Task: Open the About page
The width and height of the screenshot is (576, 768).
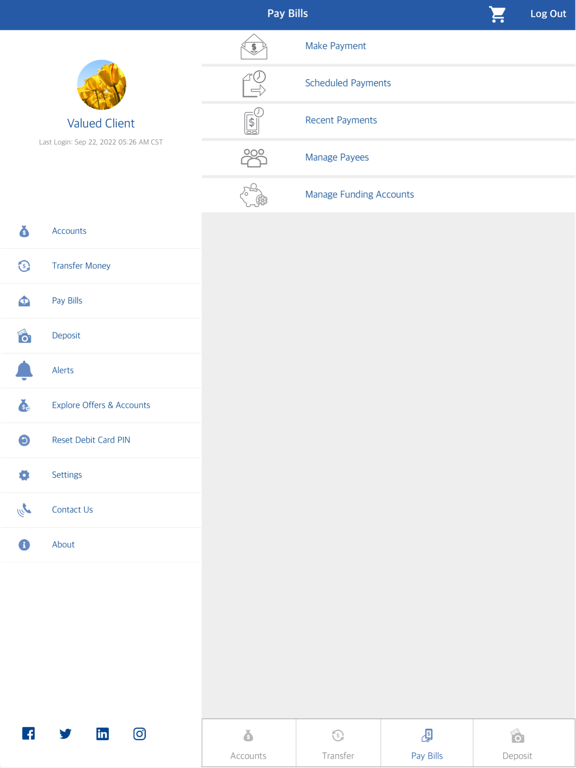Action: coord(101,545)
